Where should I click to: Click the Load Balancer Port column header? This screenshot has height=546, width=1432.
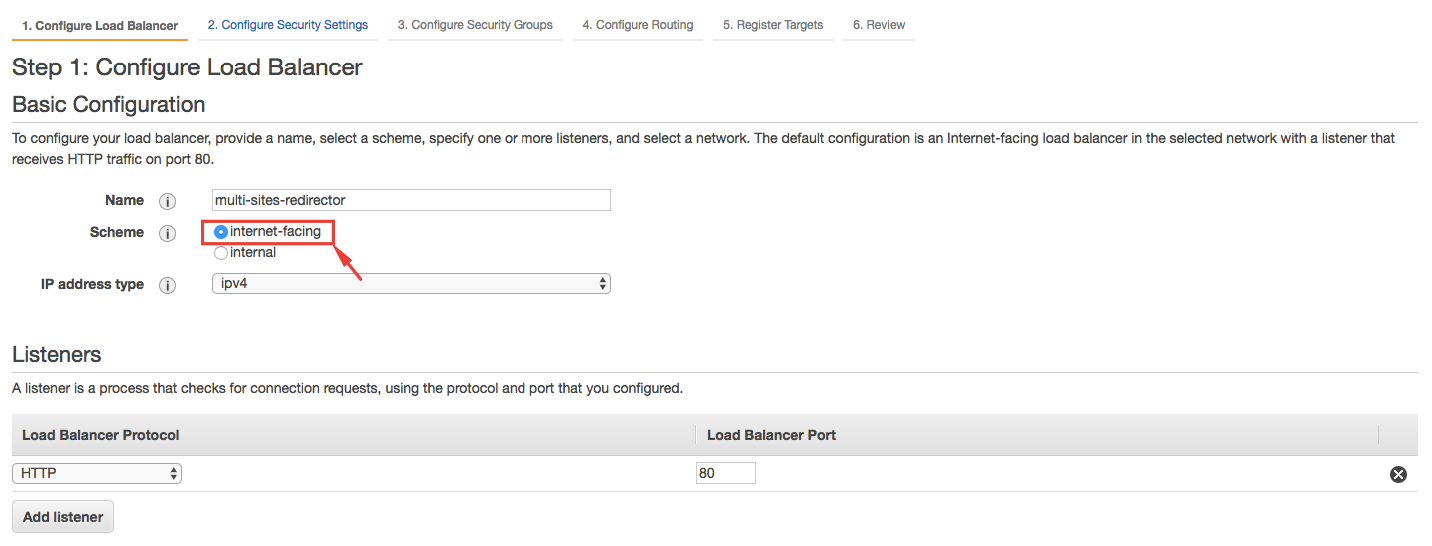[x=771, y=435]
